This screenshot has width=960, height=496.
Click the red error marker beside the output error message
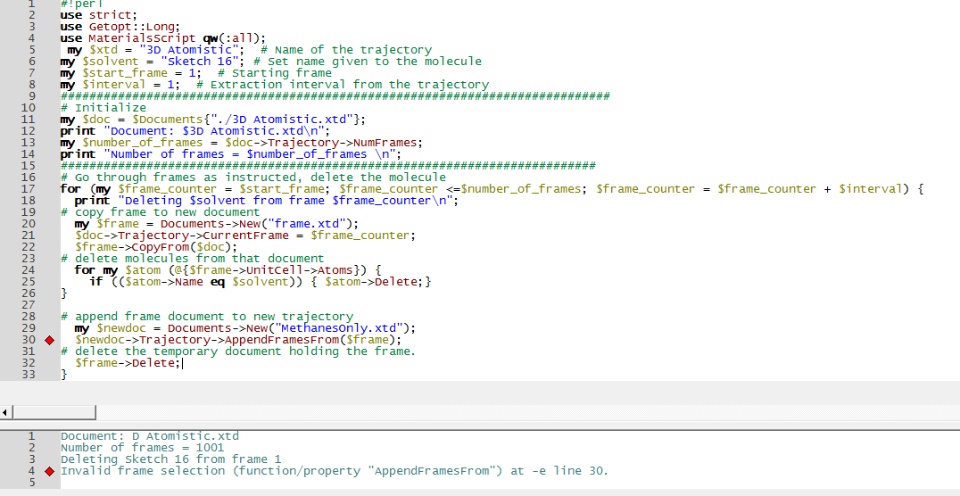50,472
